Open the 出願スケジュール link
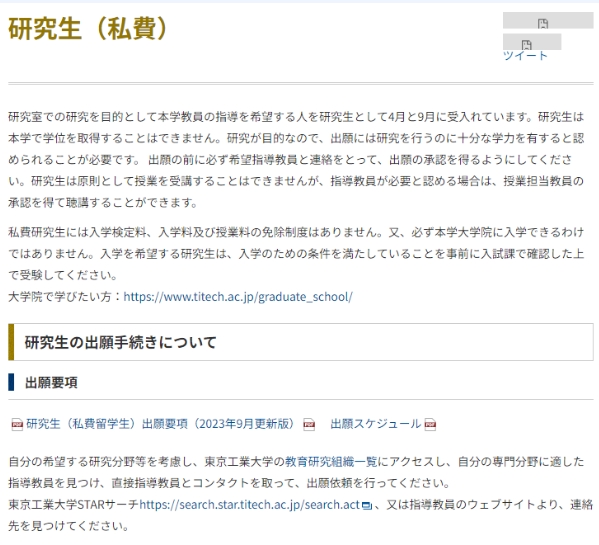 pos(376,424)
